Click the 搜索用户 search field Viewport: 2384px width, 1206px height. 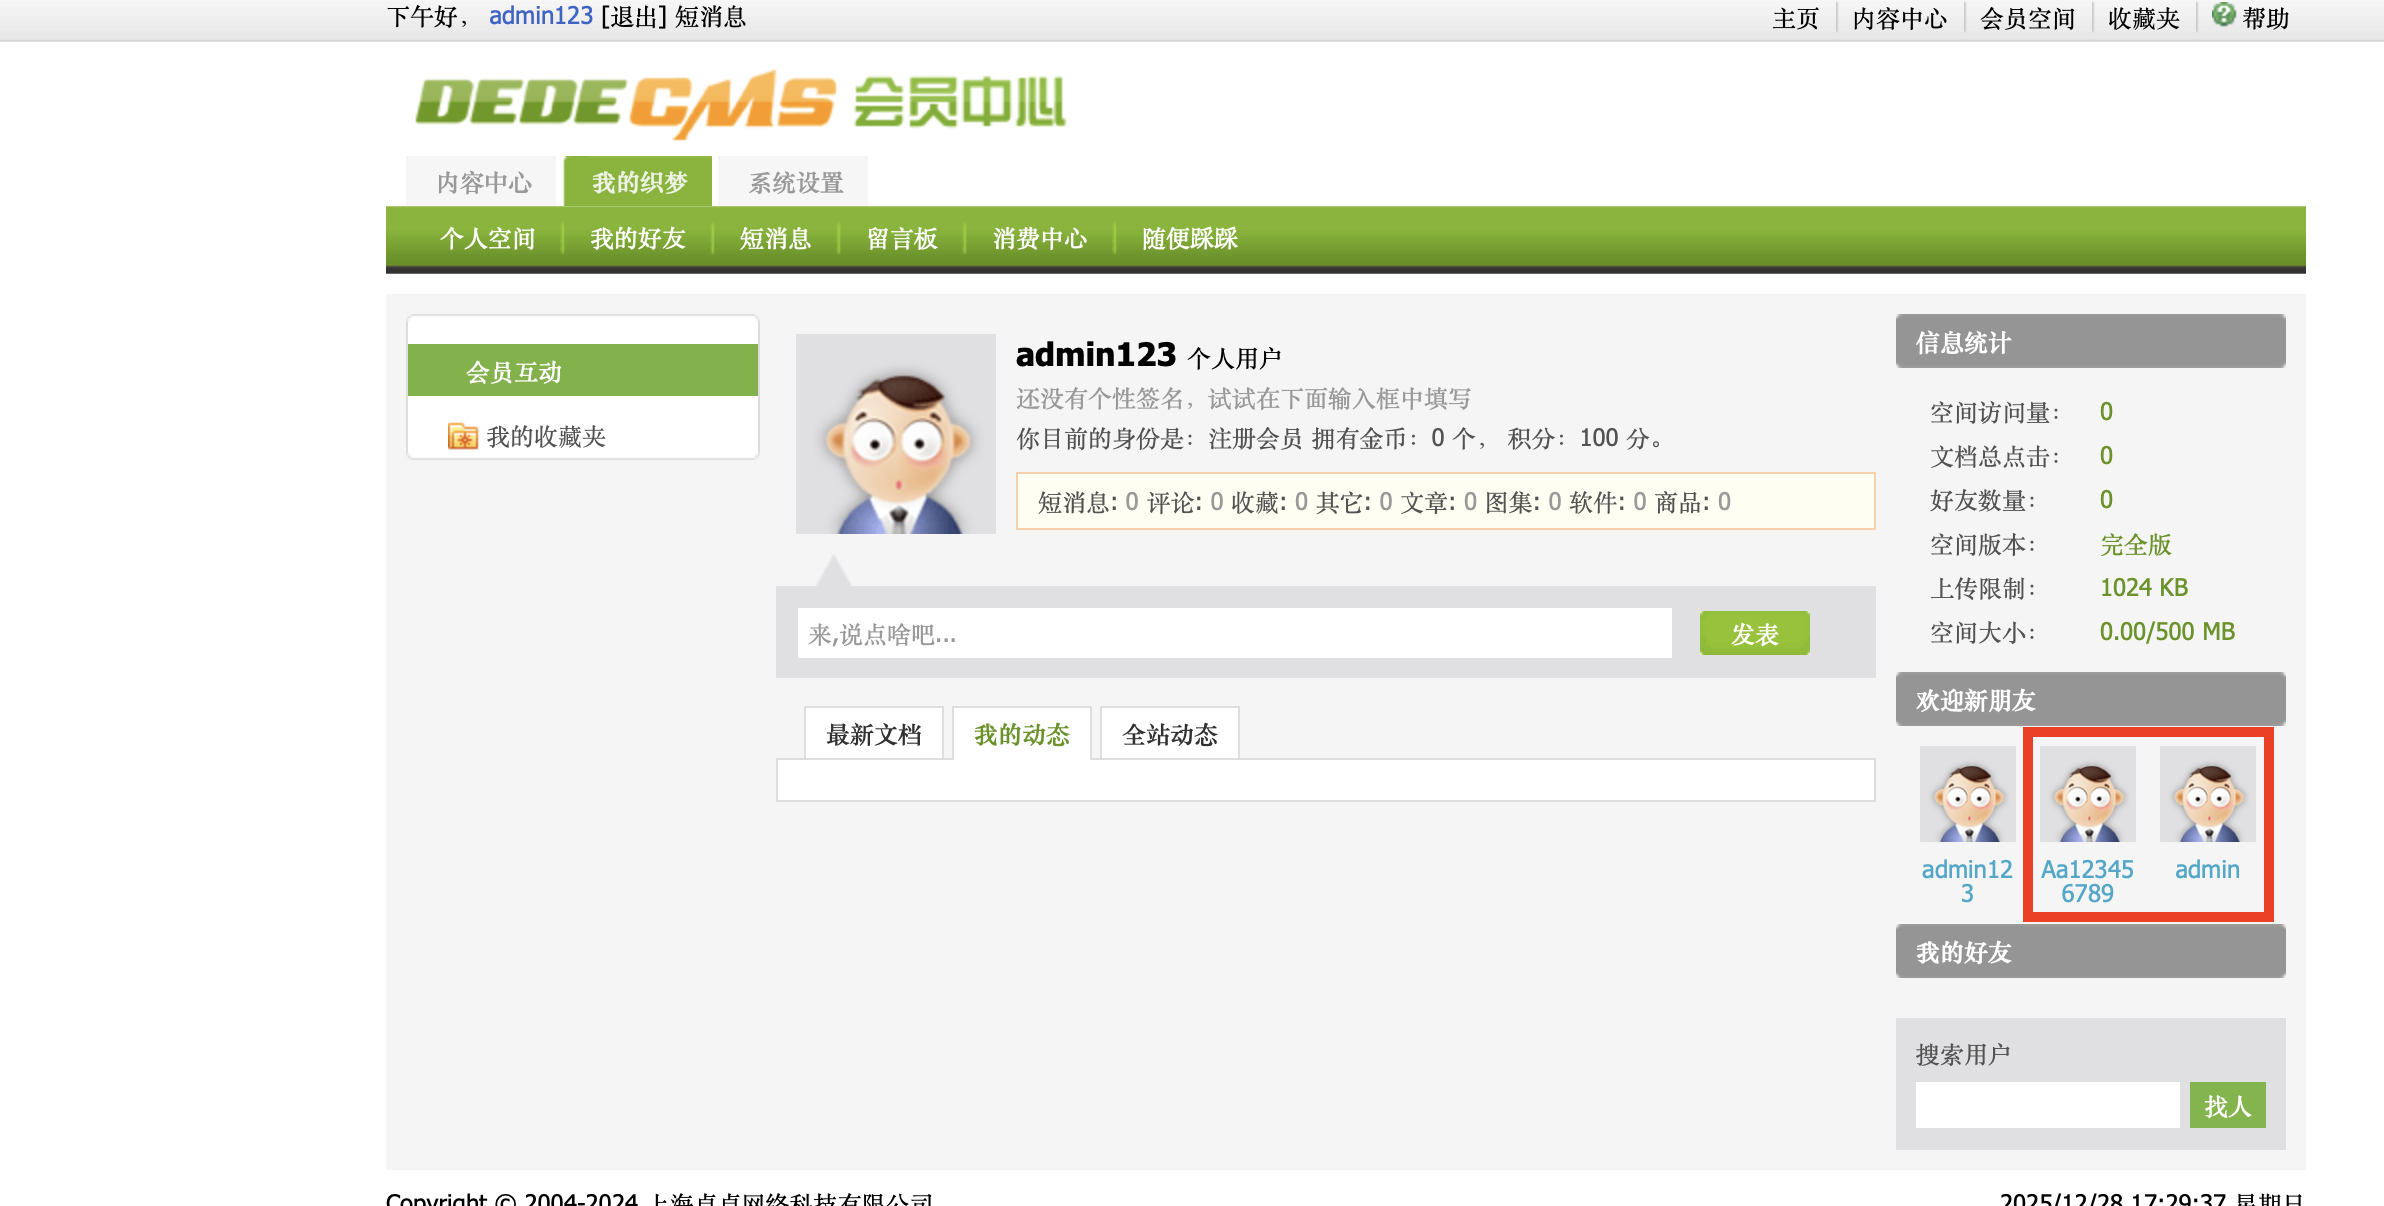2046,1105
